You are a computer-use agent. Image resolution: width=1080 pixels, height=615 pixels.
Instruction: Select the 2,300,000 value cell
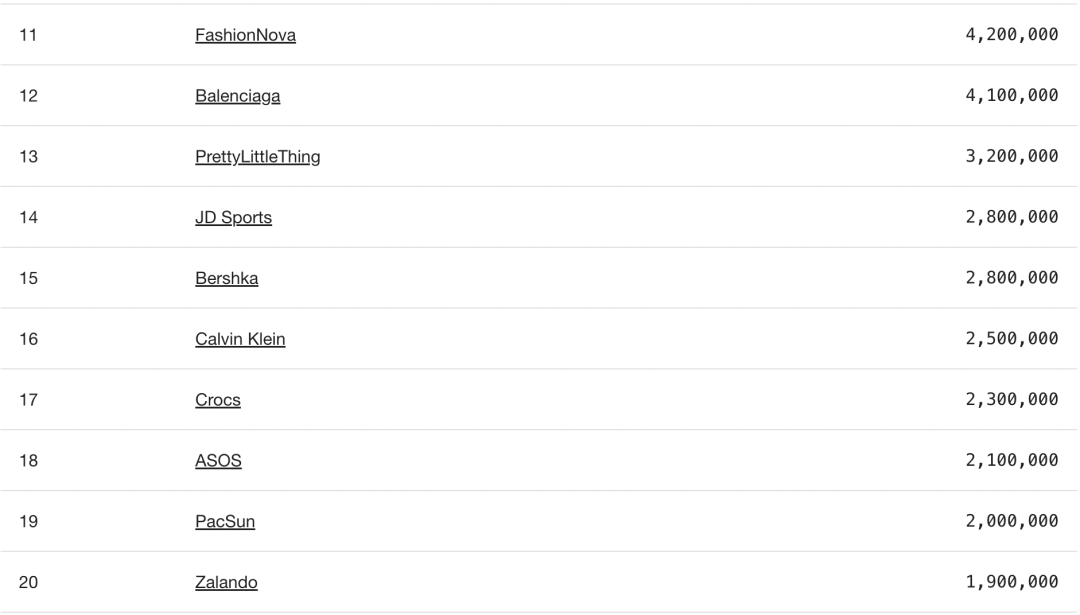[x=1012, y=399]
